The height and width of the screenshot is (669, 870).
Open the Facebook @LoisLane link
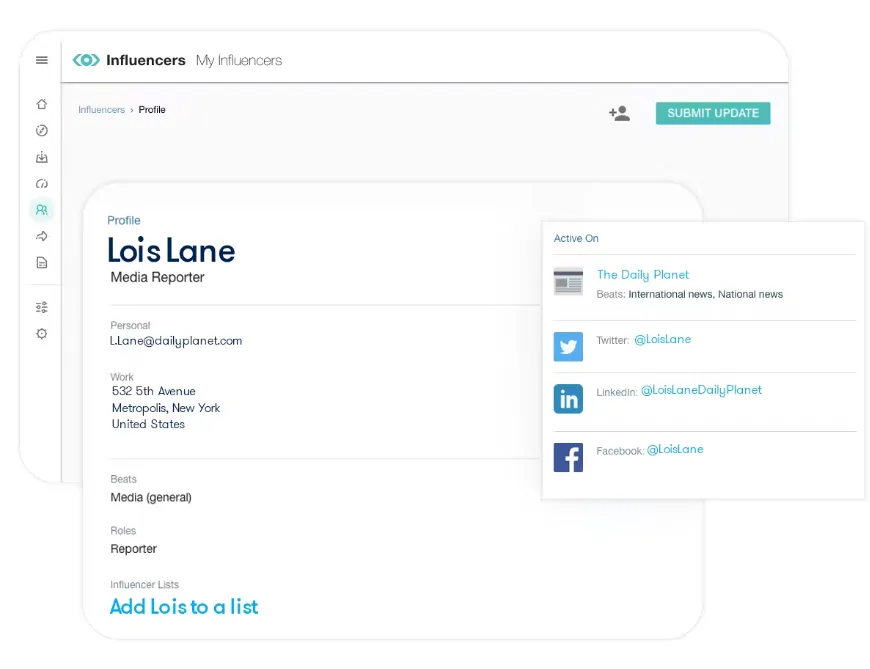[675, 449]
